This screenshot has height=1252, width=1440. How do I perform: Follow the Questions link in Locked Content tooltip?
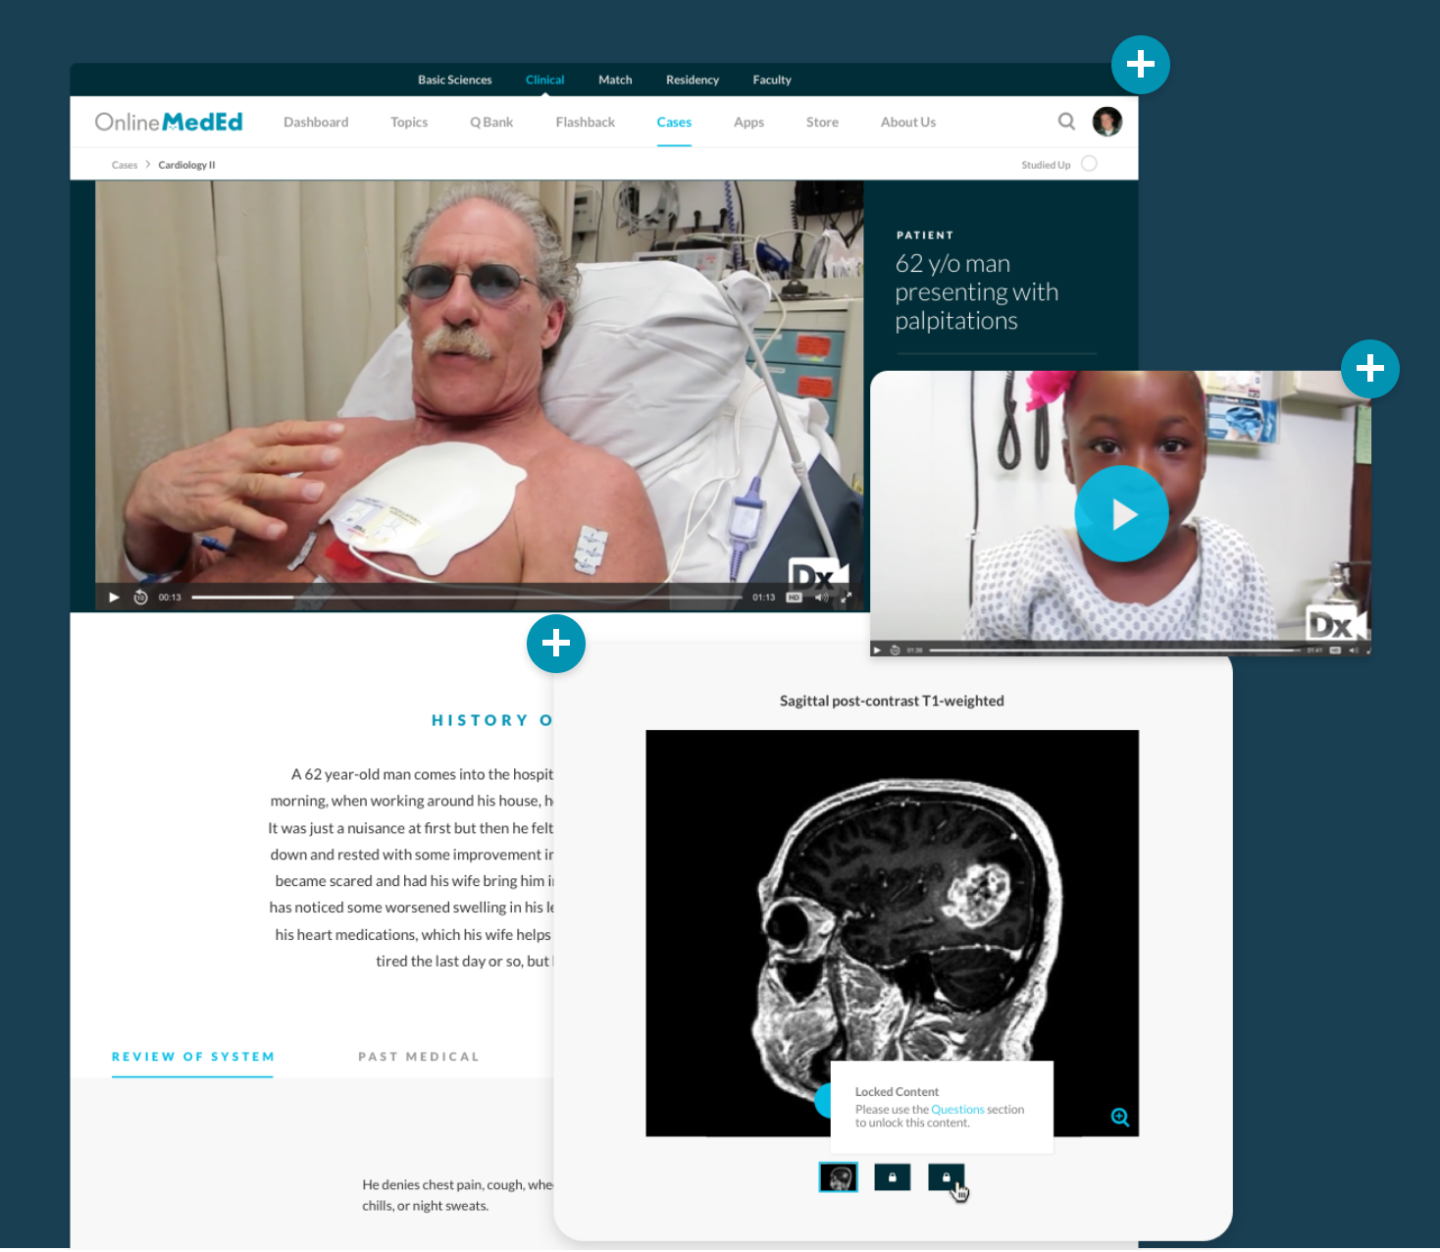(x=957, y=1109)
